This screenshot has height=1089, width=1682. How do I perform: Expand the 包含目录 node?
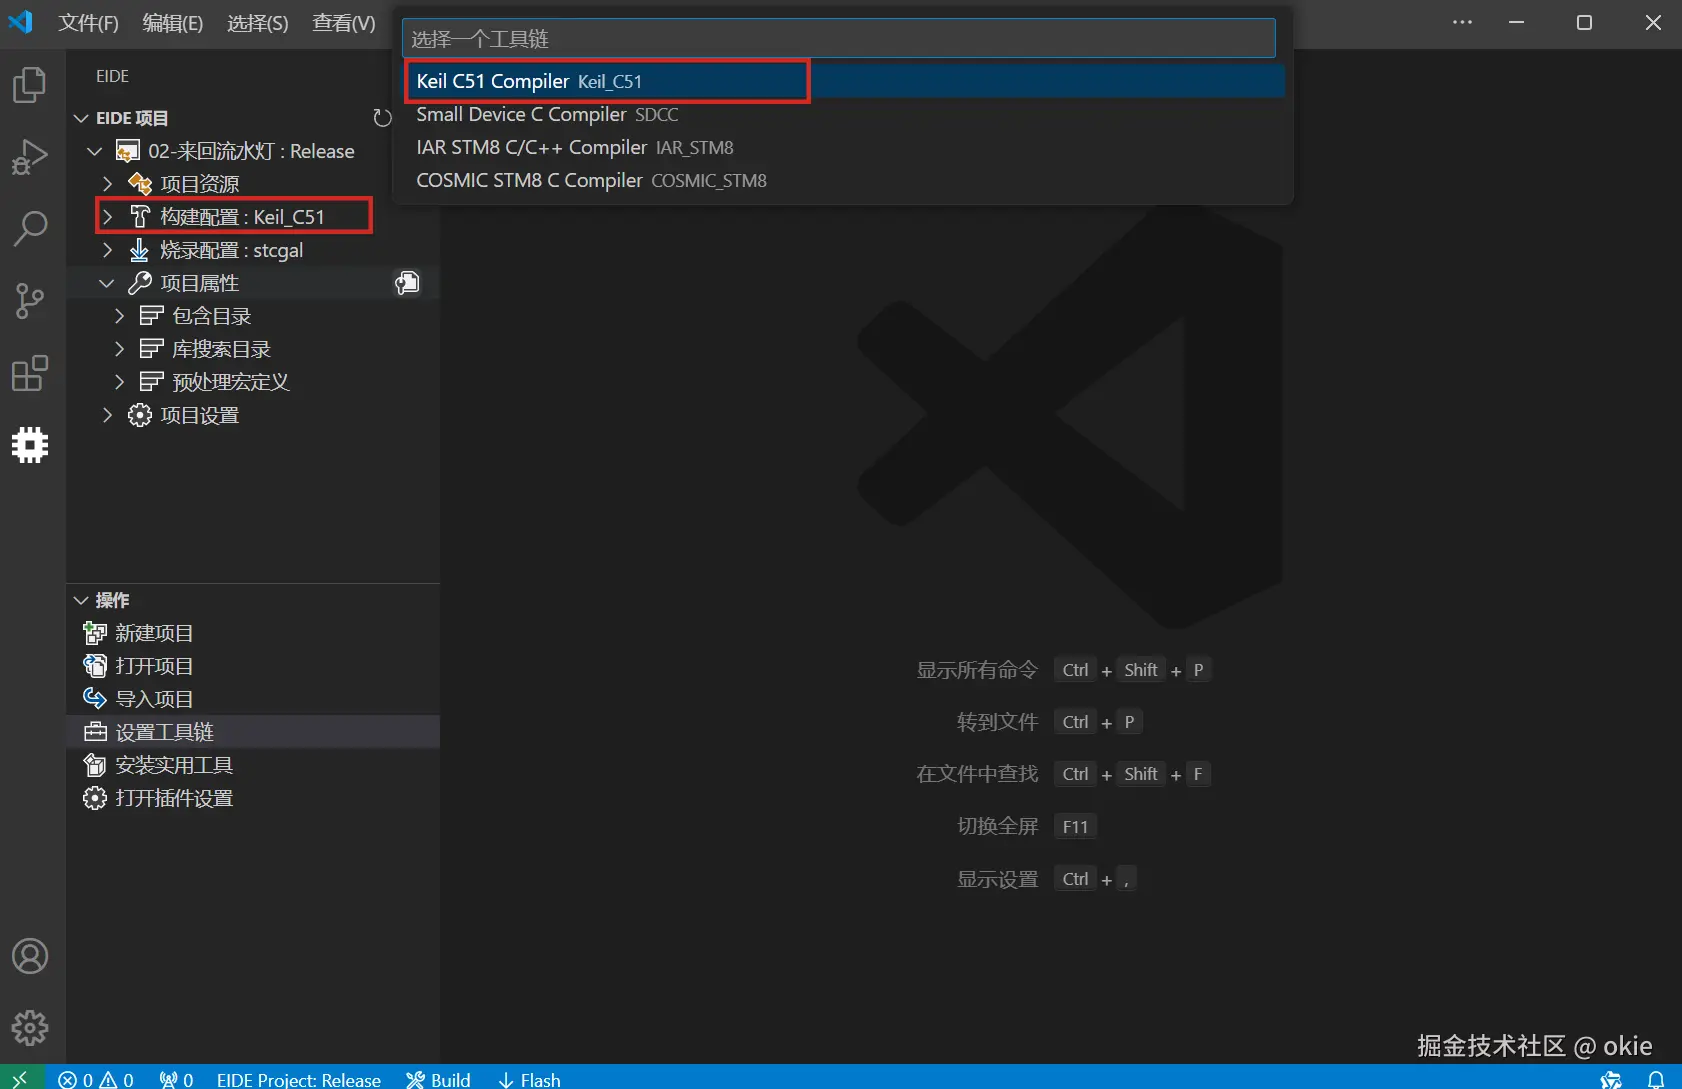coord(120,316)
